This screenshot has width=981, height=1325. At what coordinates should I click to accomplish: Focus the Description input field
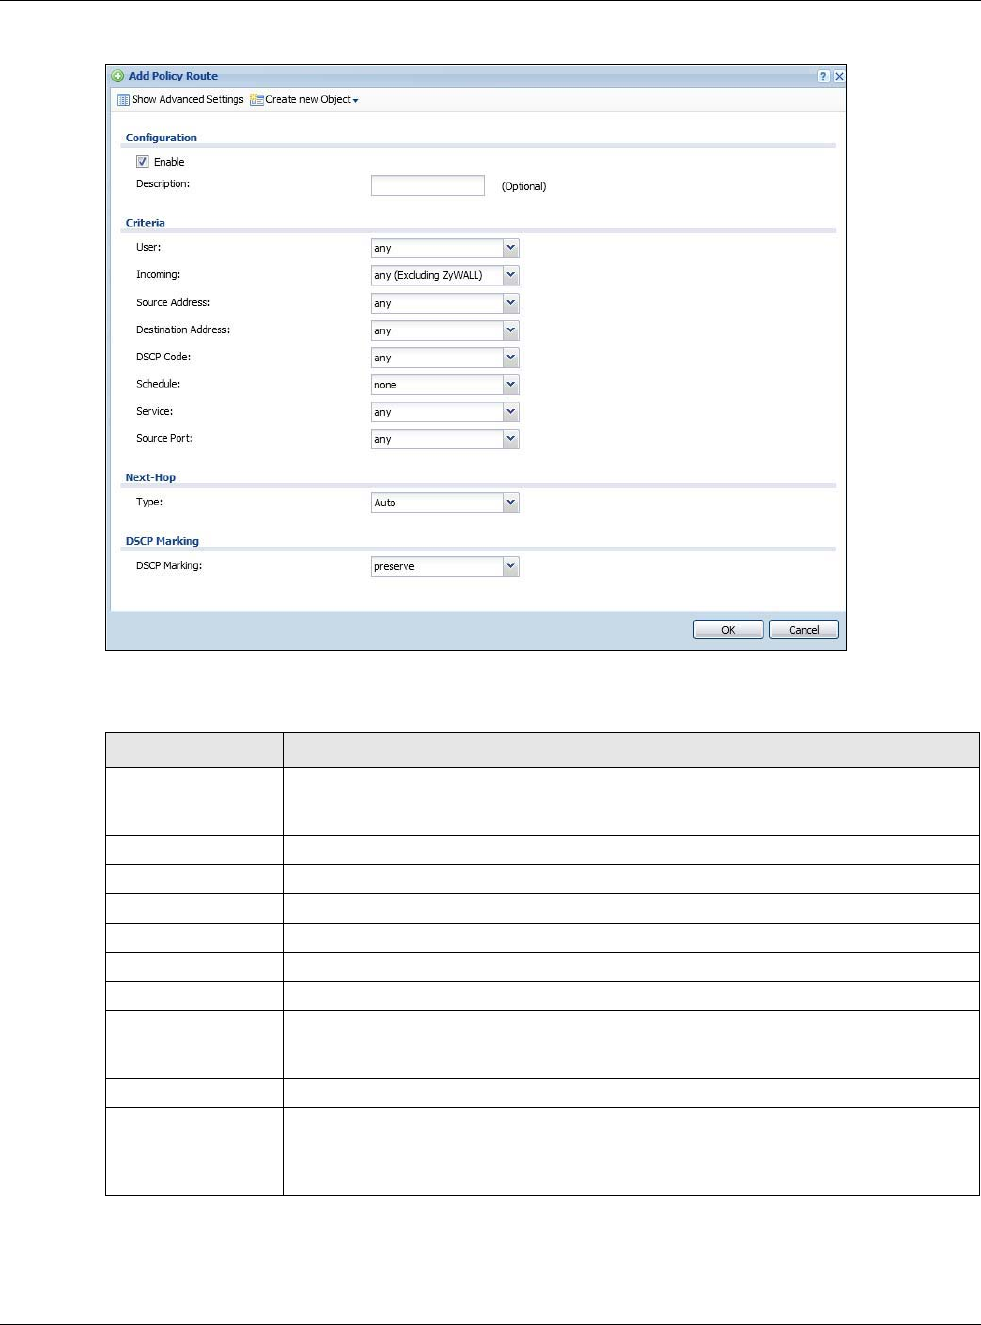coord(428,185)
